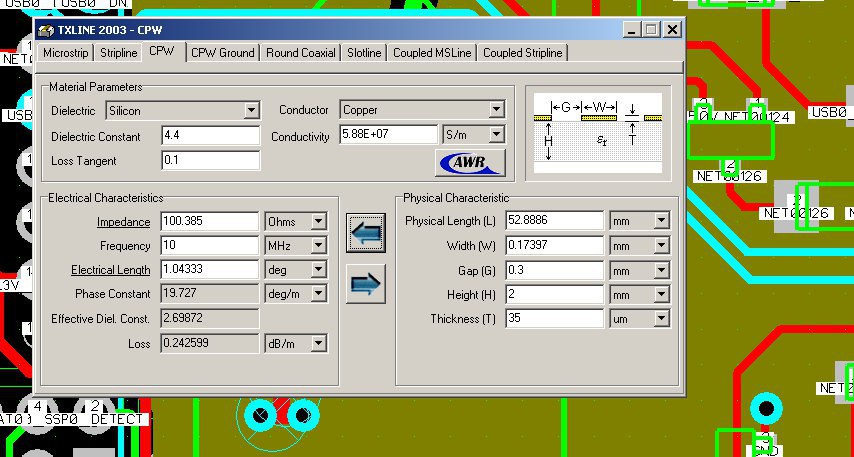
Task: Select the CPW tab
Action: pos(162,51)
